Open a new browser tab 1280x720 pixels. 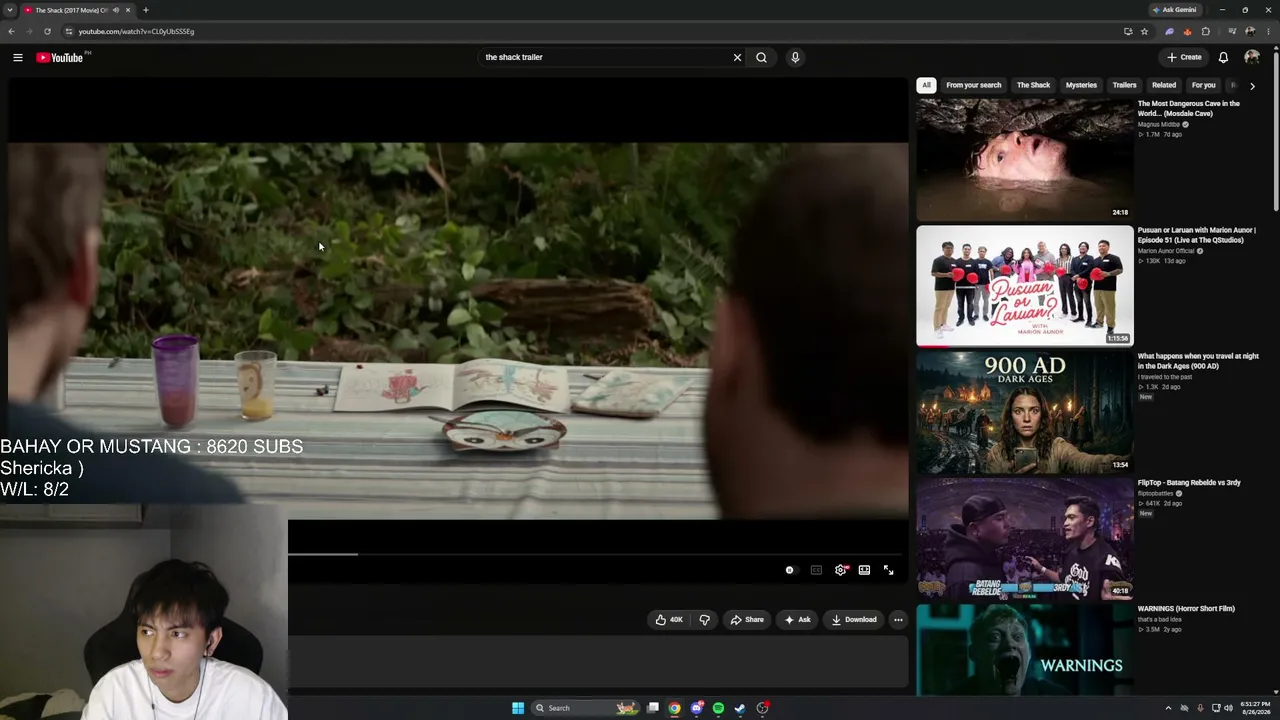(145, 10)
